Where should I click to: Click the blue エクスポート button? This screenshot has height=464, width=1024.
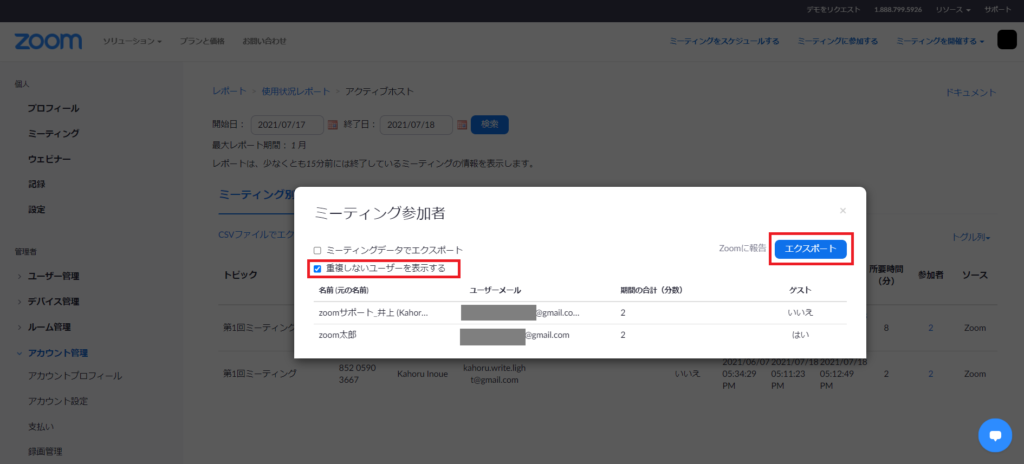pos(811,247)
